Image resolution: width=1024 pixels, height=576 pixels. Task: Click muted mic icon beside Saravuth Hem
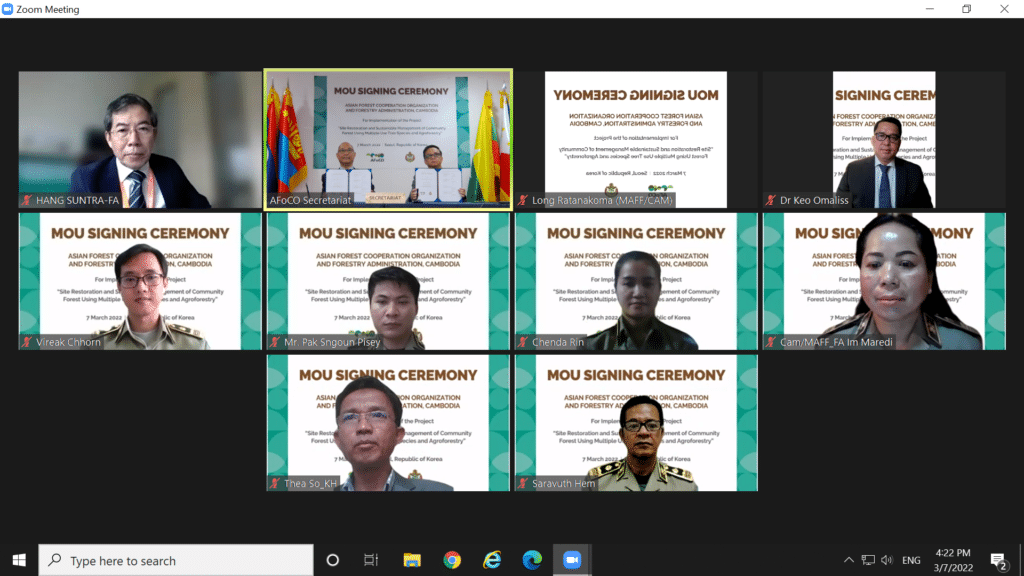tap(523, 484)
